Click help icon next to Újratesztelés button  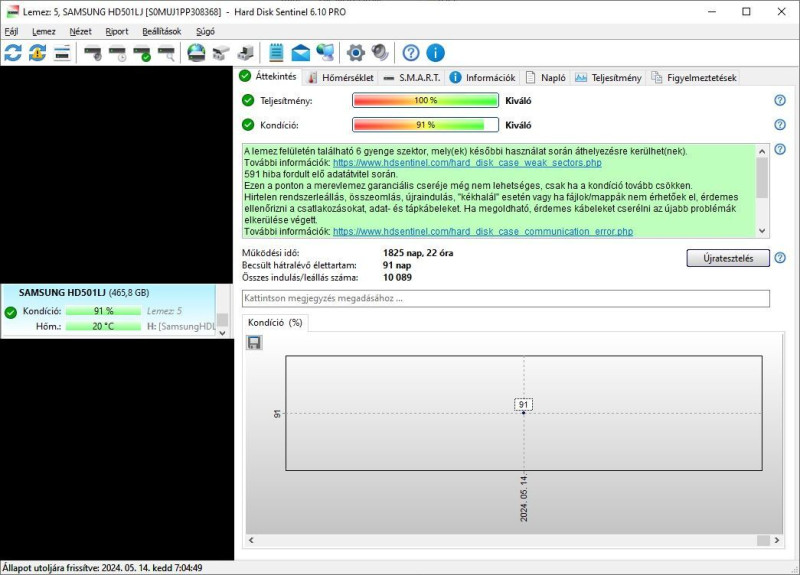[780, 258]
